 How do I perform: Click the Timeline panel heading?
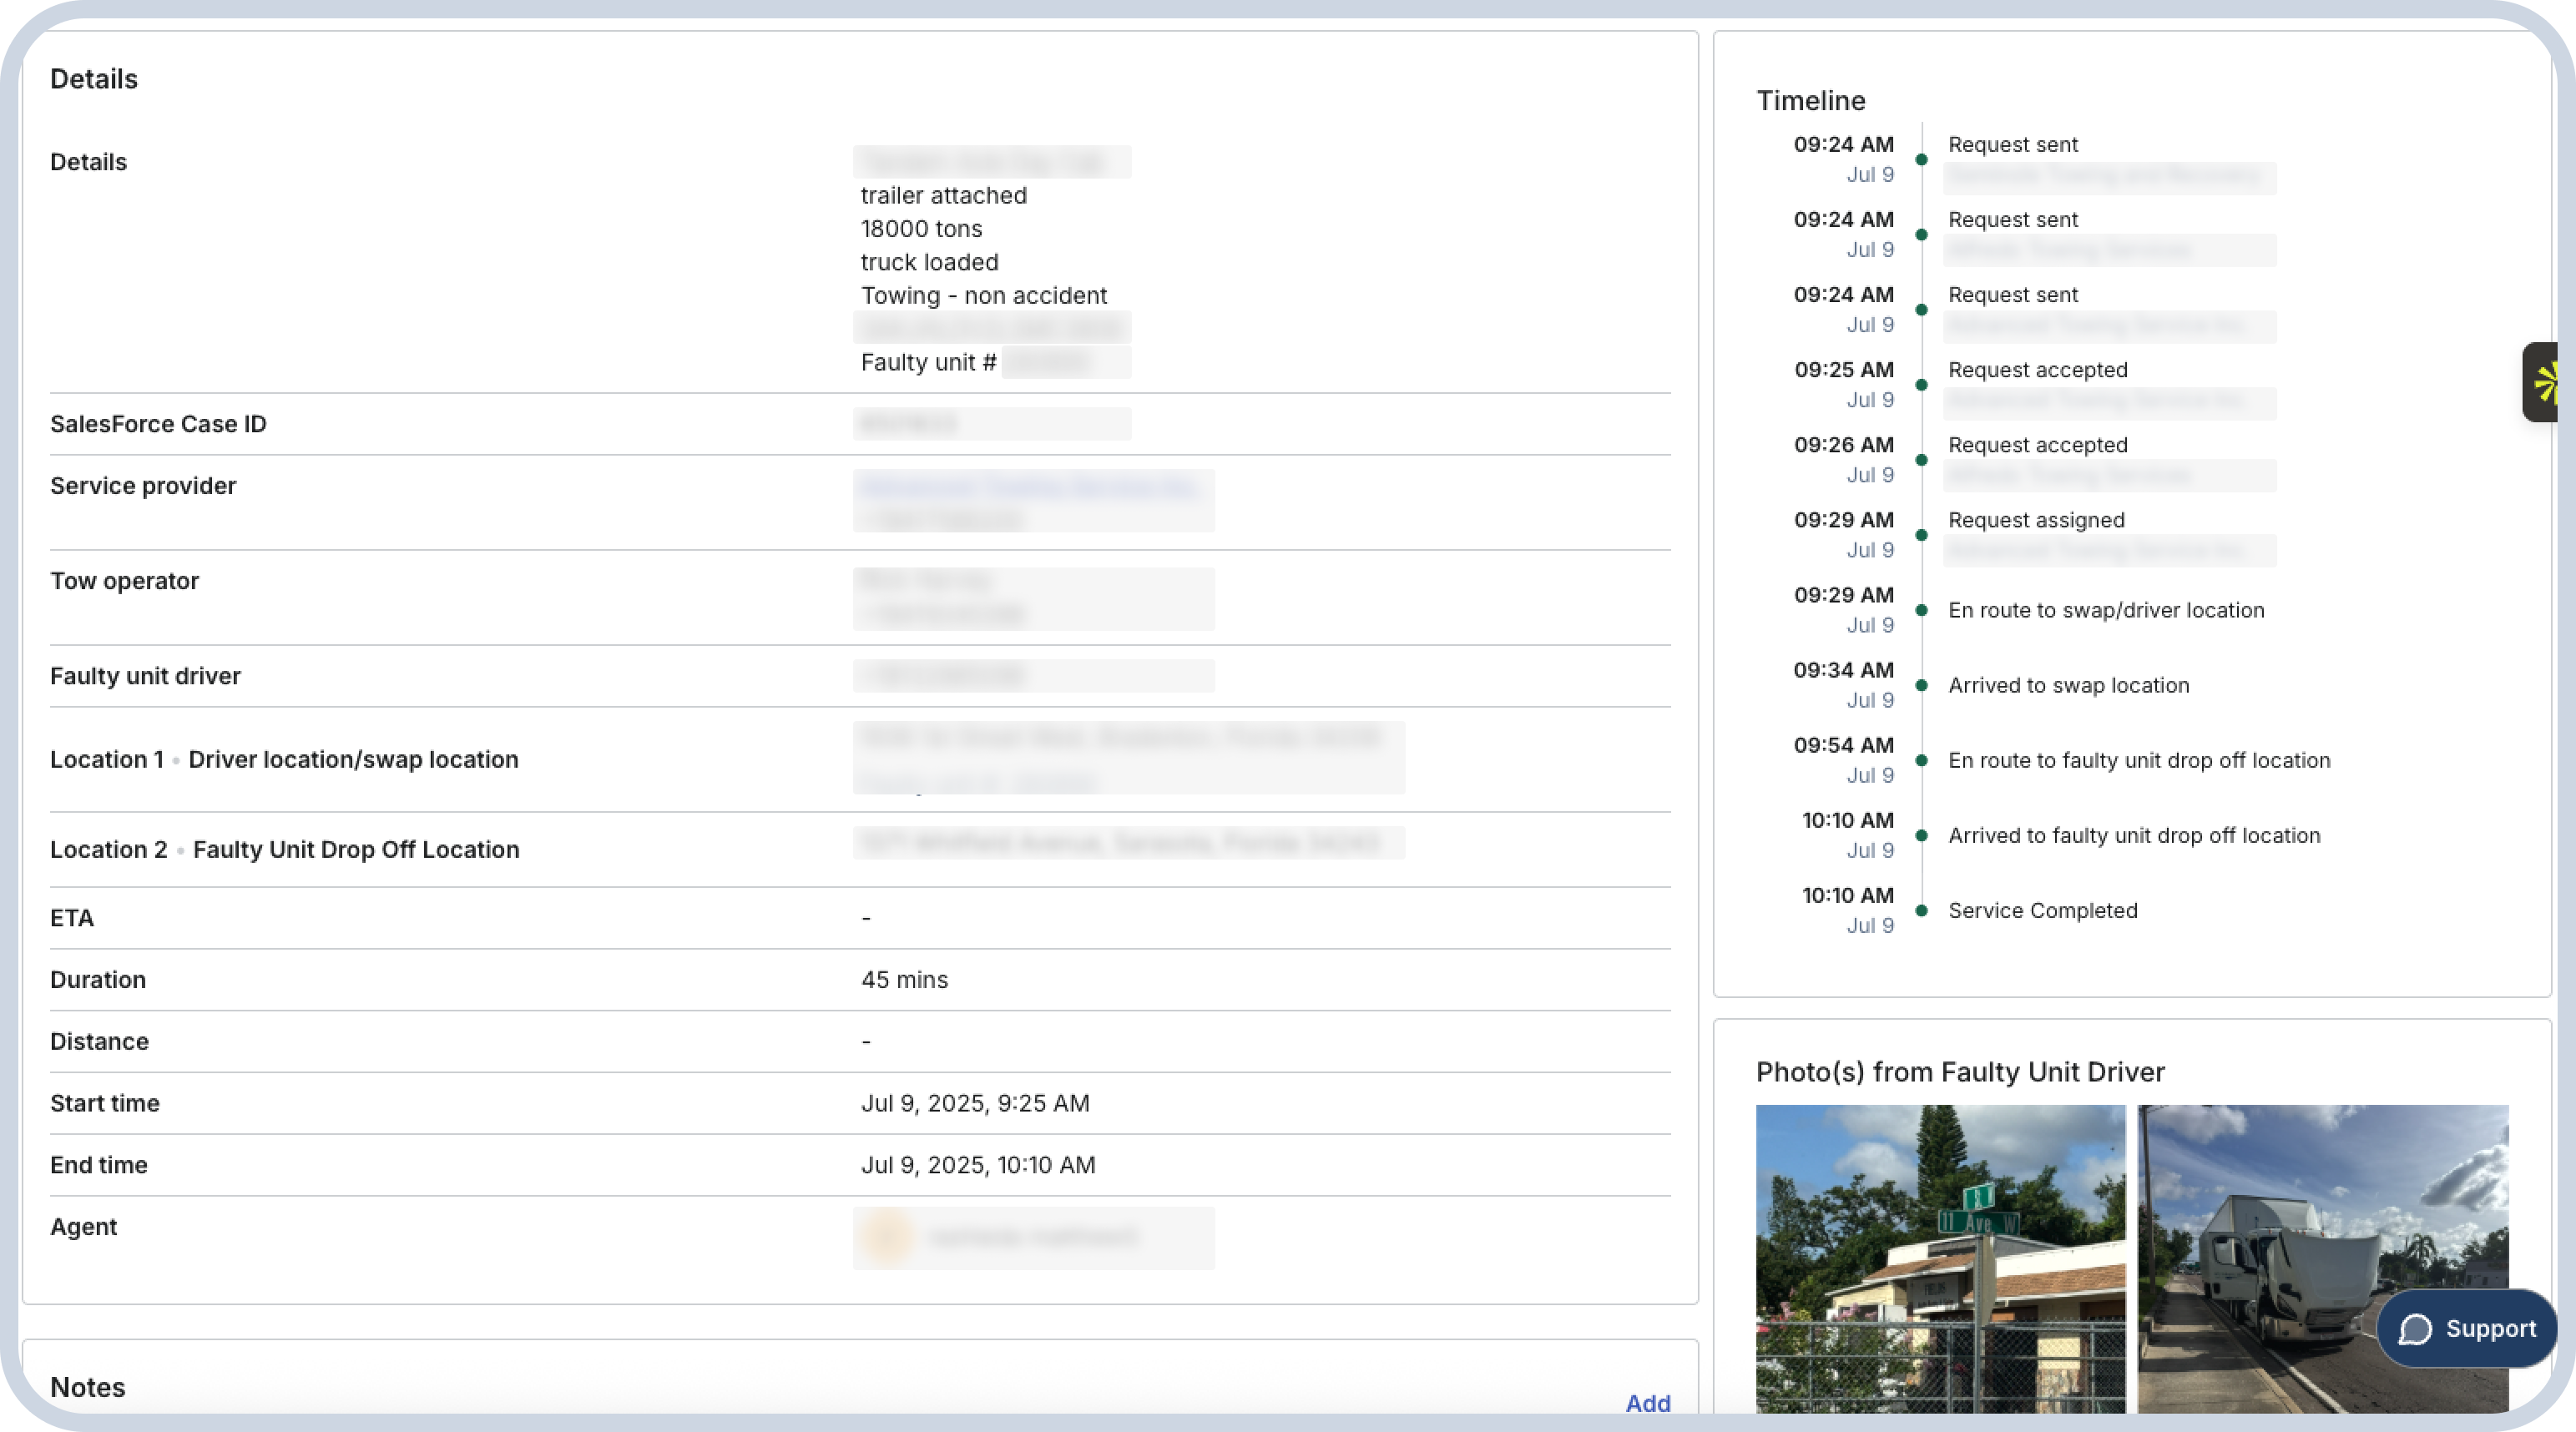point(1810,100)
